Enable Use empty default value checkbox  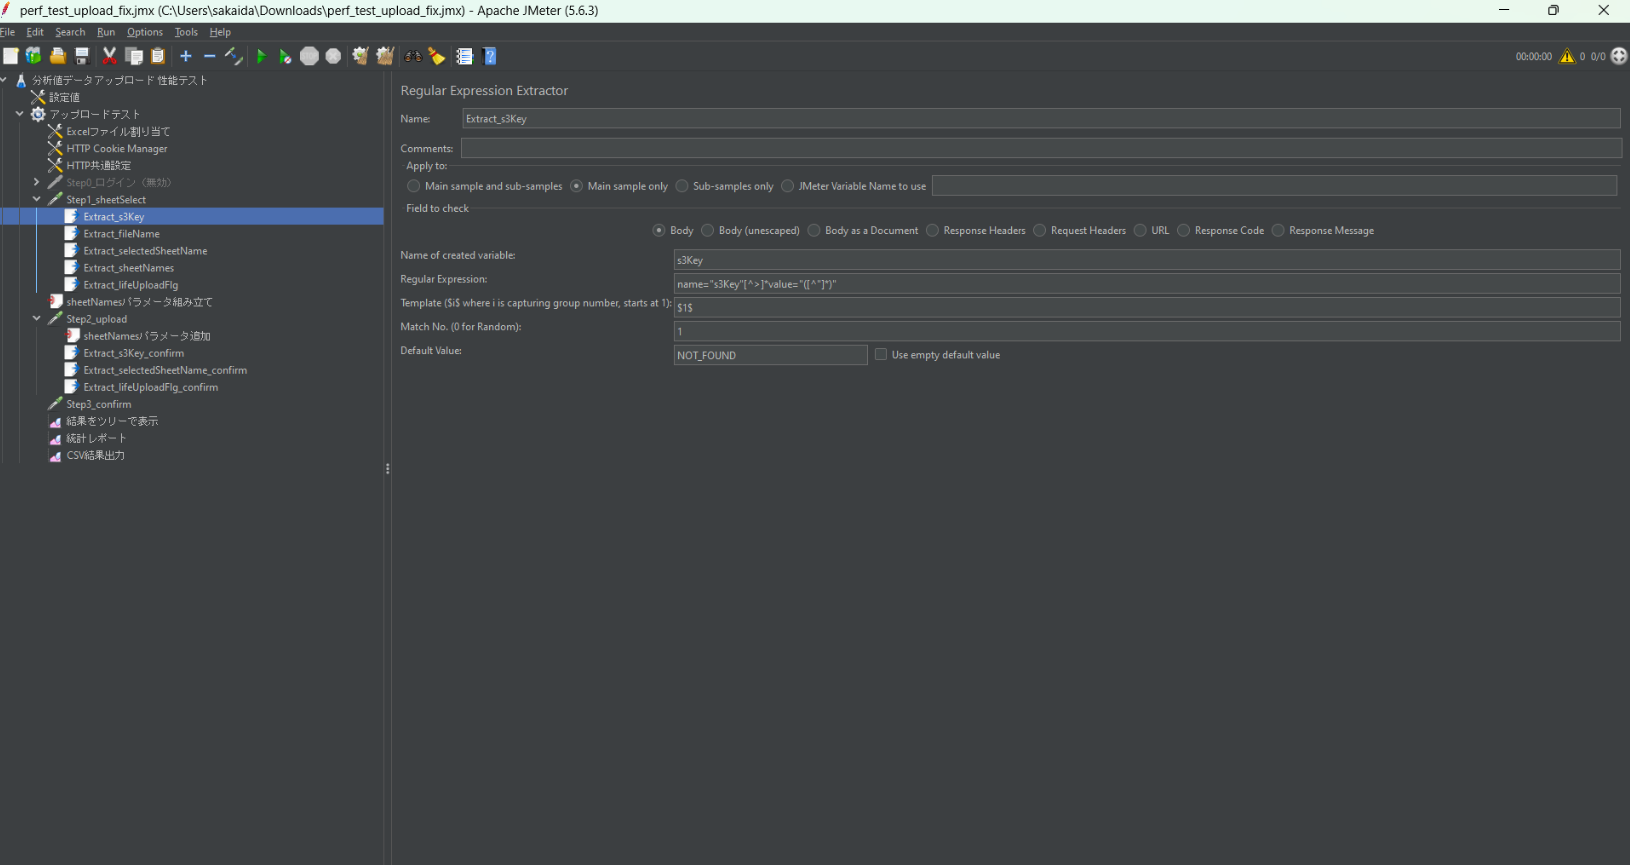pos(881,355)
